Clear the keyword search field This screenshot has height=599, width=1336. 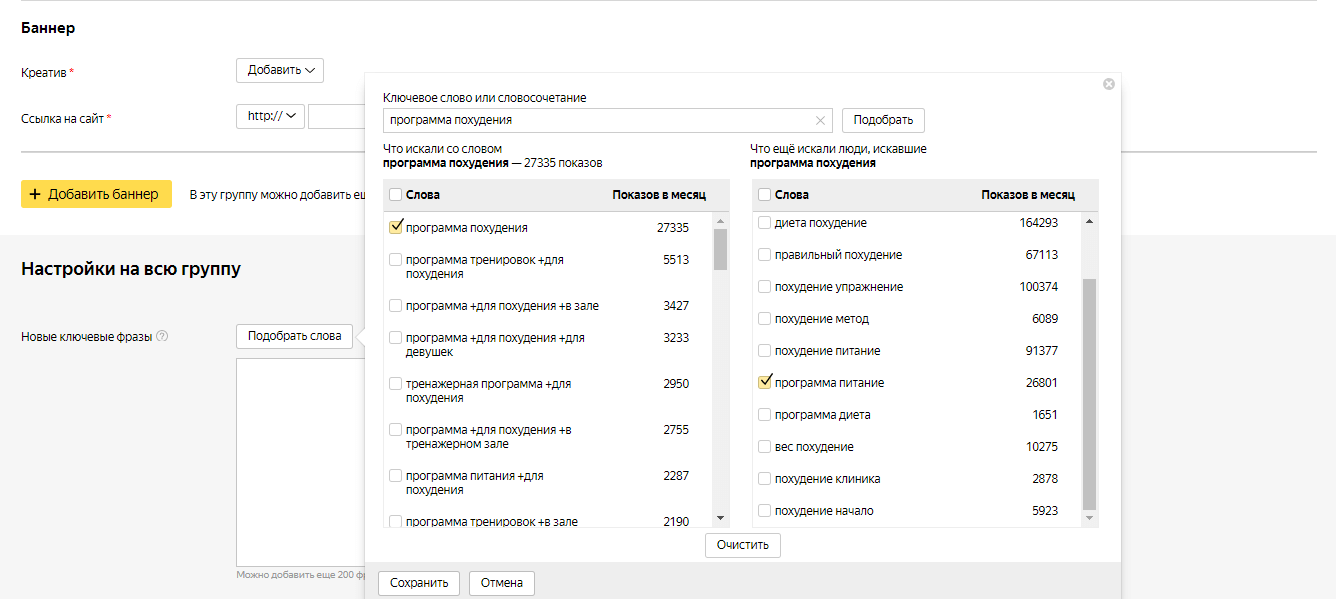[820, 120]
